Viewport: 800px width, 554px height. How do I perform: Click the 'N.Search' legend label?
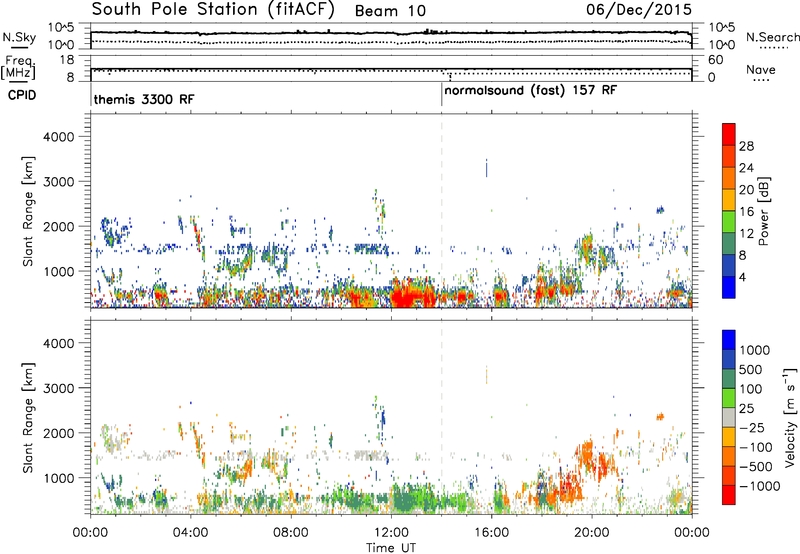772,37
